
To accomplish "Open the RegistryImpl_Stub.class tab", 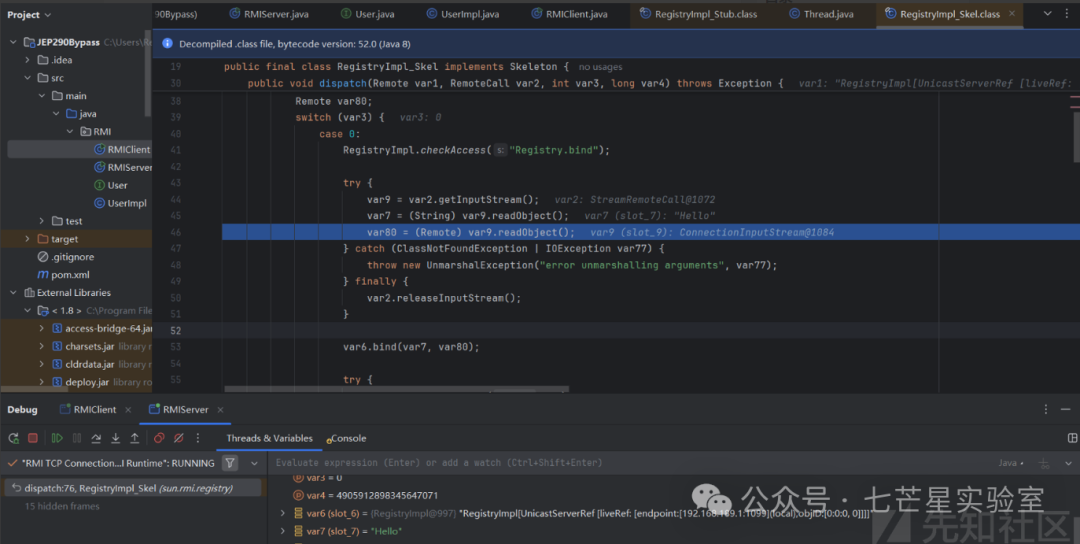I will pos(698,14).
